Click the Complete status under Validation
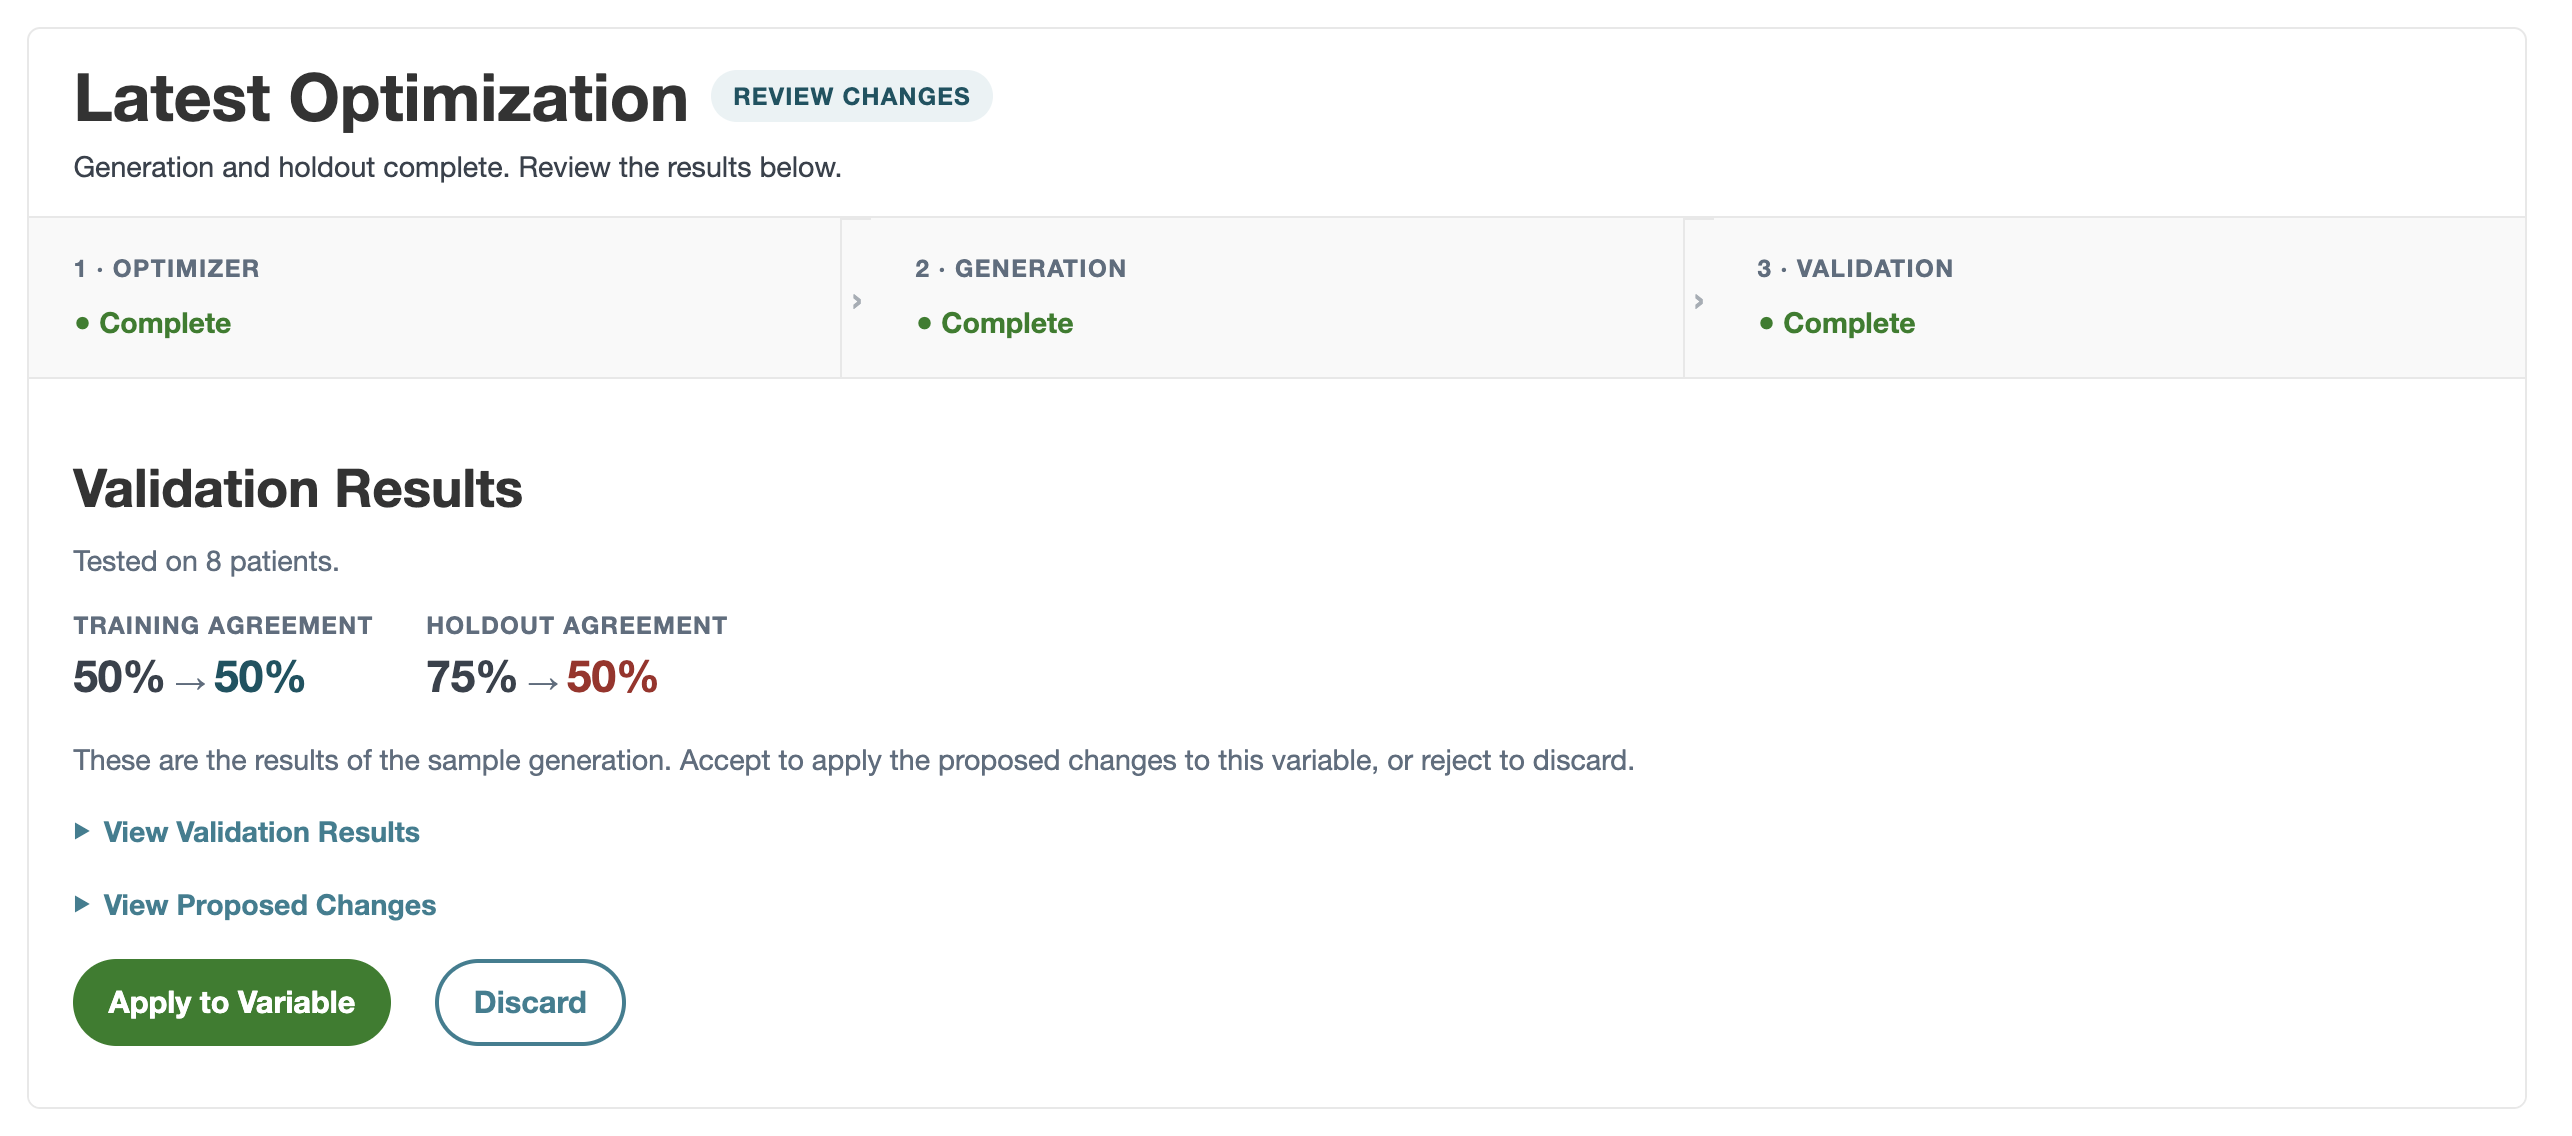The width and height of the screenshot is (2572, 1136). tap(1849, 323)
